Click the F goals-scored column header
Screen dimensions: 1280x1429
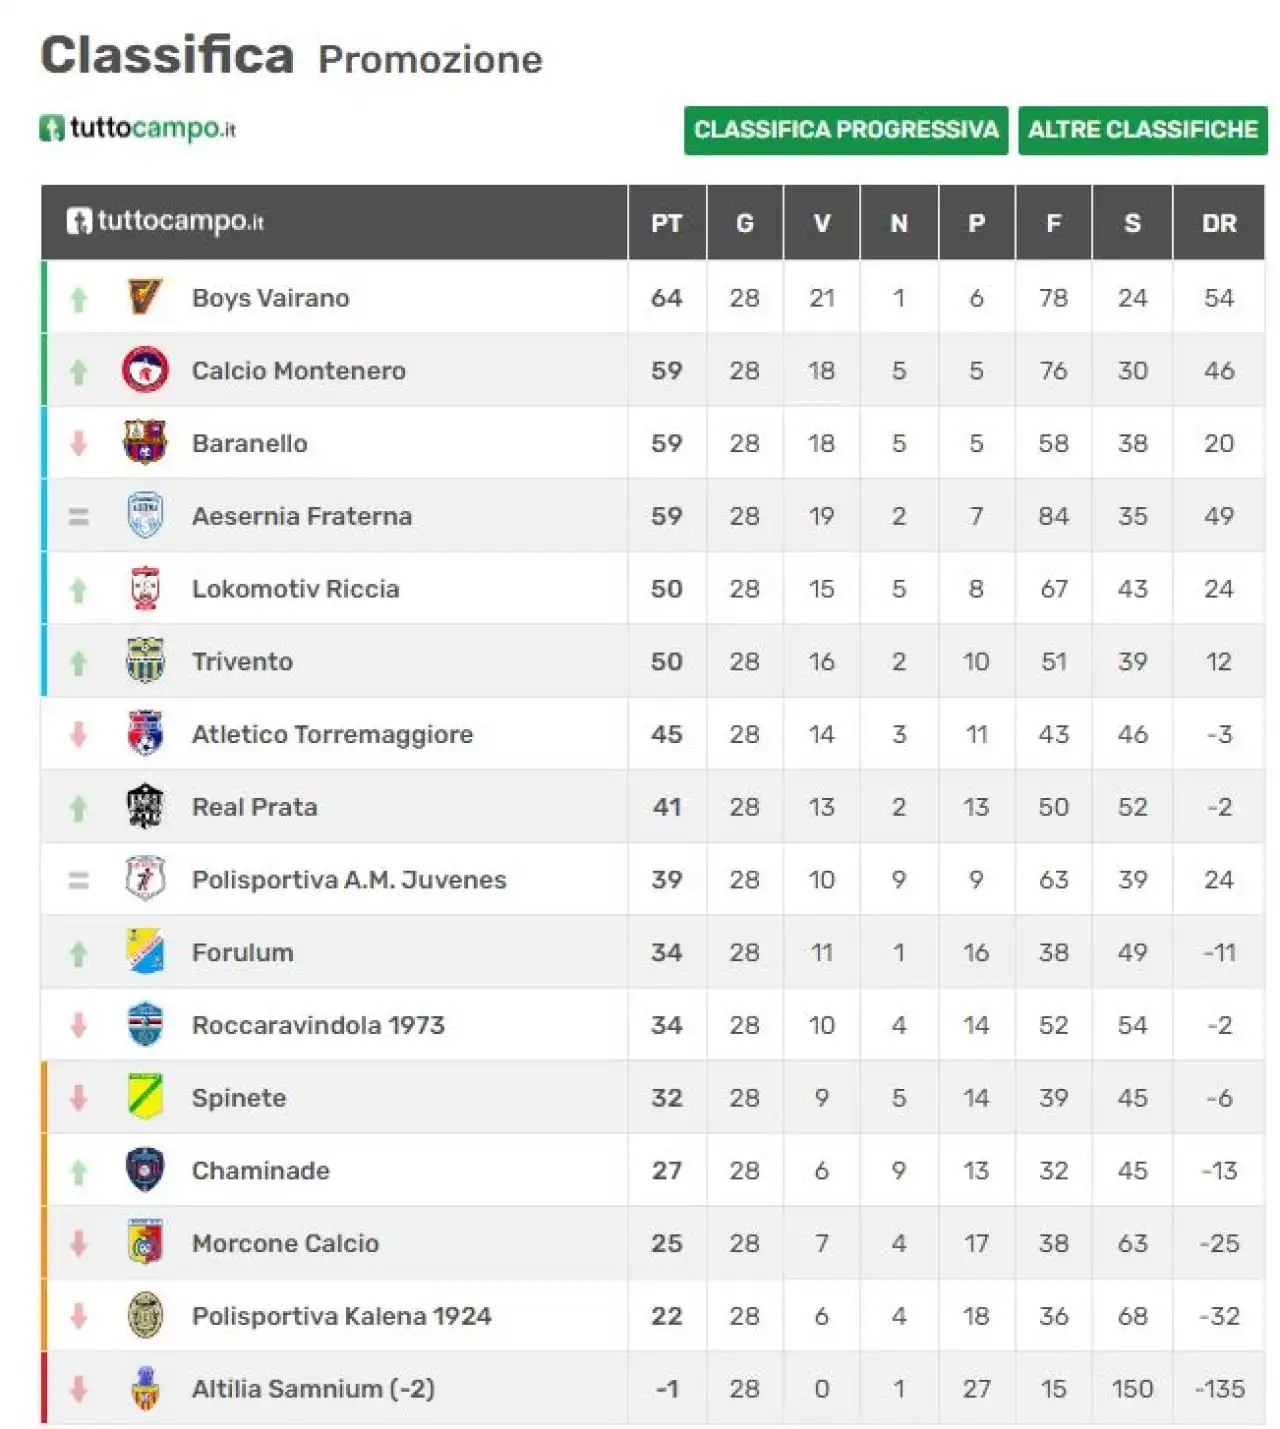pyautogui.click(x=1054, y=223)
